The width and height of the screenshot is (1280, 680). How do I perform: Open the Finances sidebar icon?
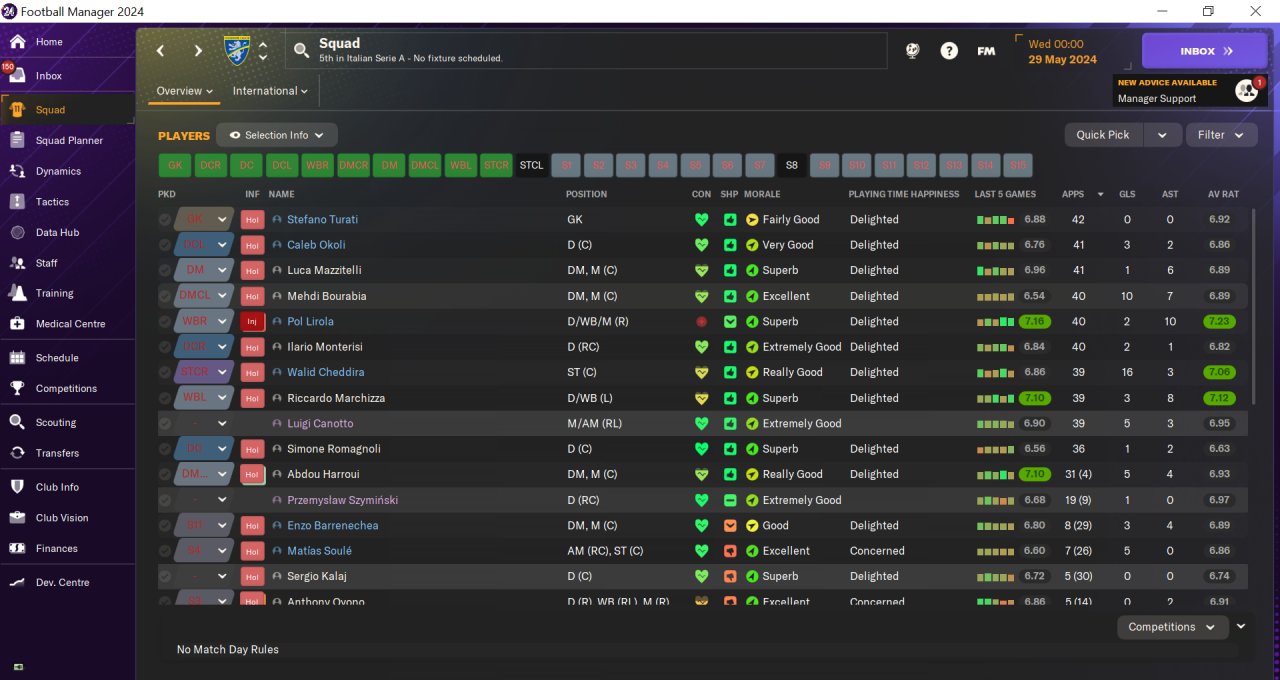[17, 548]
